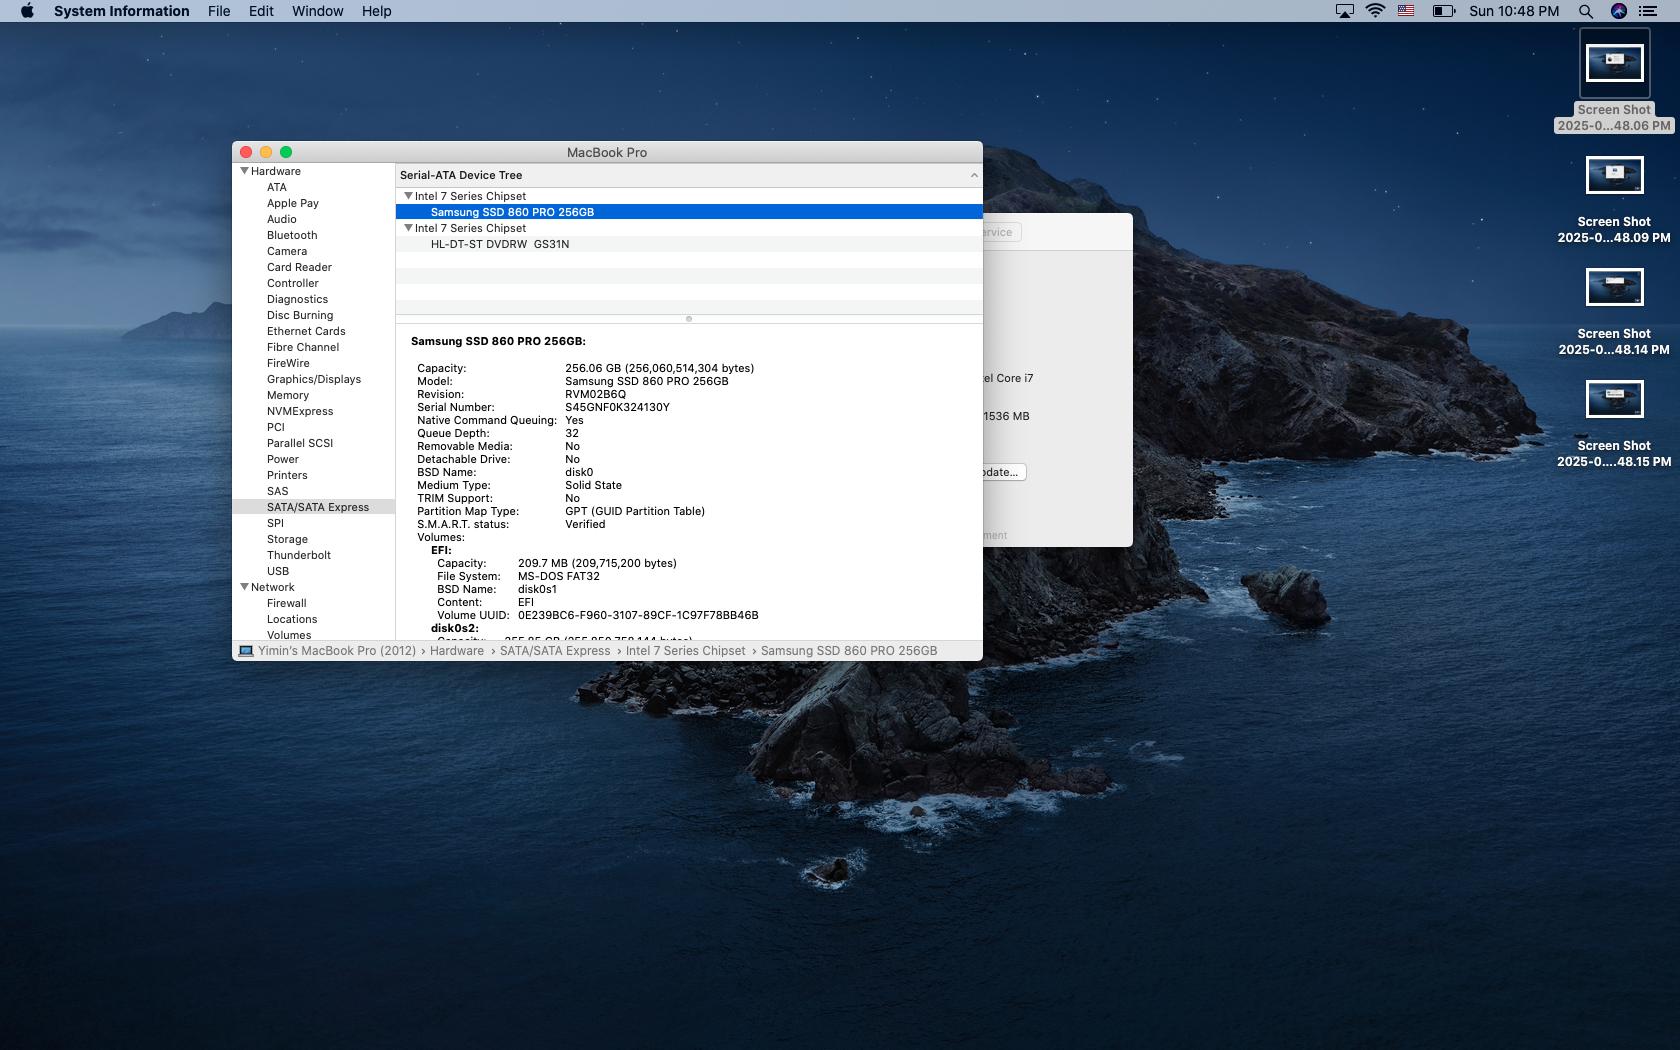Select the Screen Shot 48.09 PM desktop thumbnail
The image size is (1680, 1050).
tap(1614, 176)
